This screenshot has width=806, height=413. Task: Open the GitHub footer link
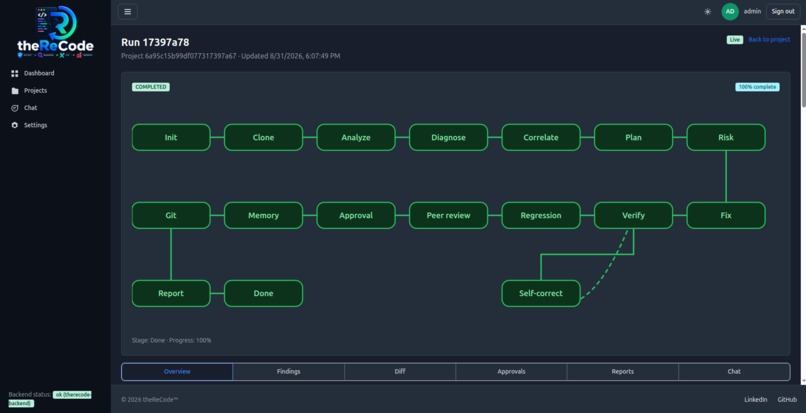[787, 400]
